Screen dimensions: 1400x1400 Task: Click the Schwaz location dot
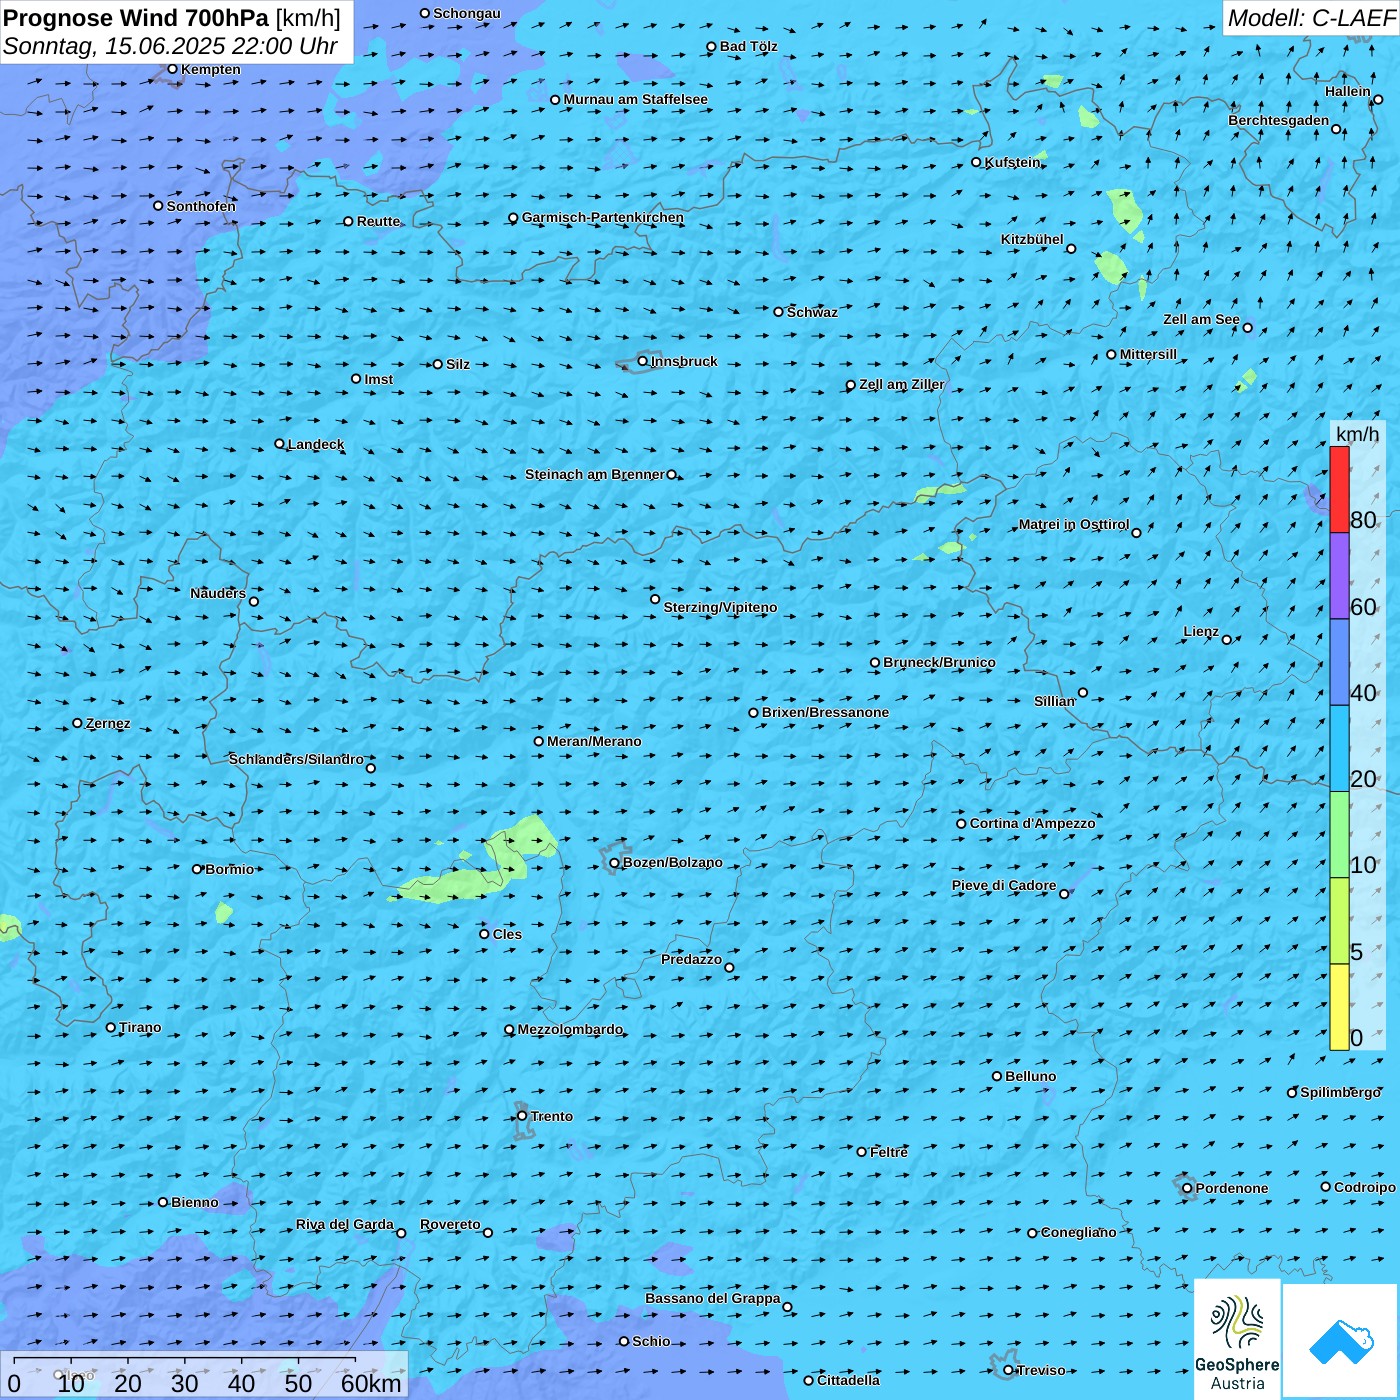tap(779, 312)
